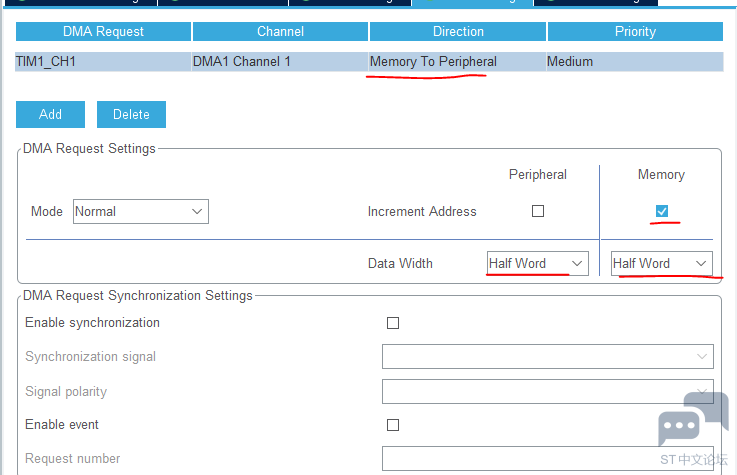This screenshot has width=737, height=475.
Task: Click the Medium priority cell
Action: 570,62
